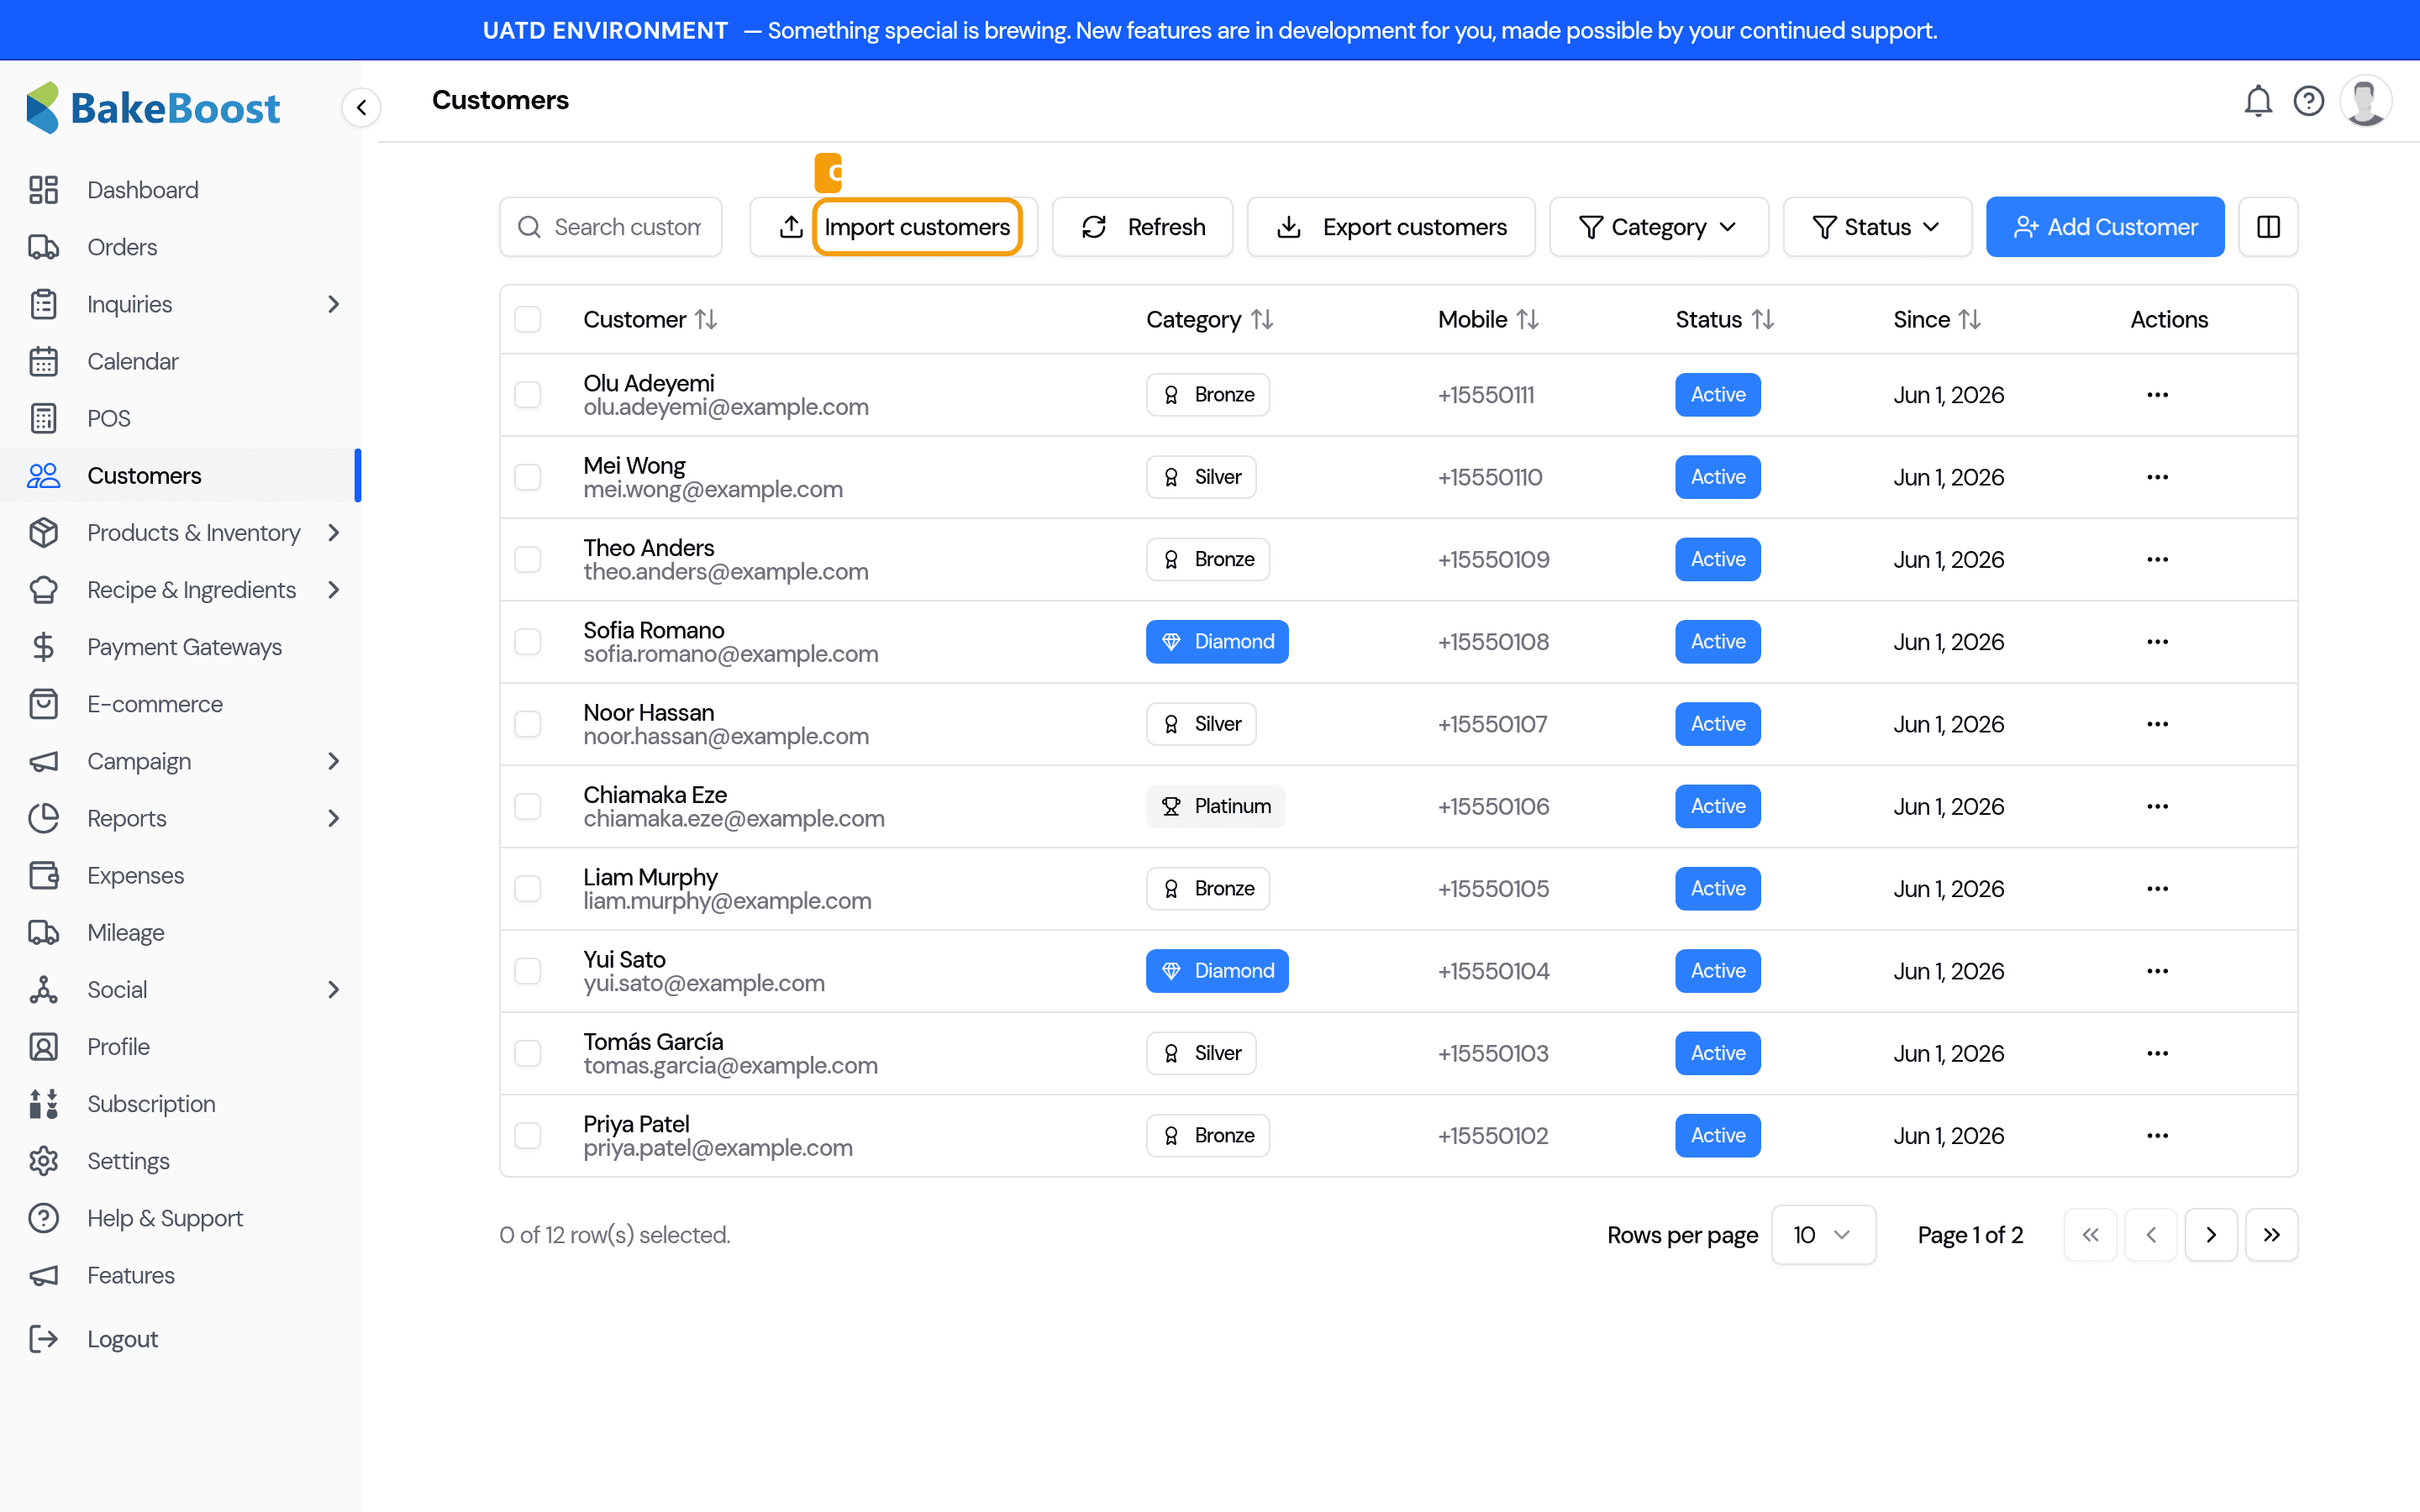Click mobile number +15550109

tap(1493, 560)
